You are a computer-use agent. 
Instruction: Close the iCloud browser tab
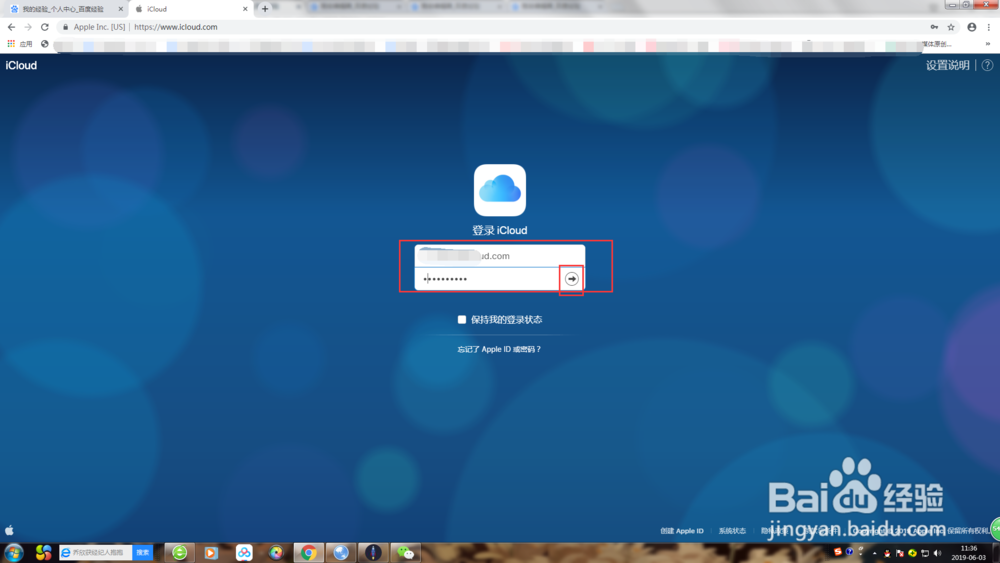click(x=245, y=9)
